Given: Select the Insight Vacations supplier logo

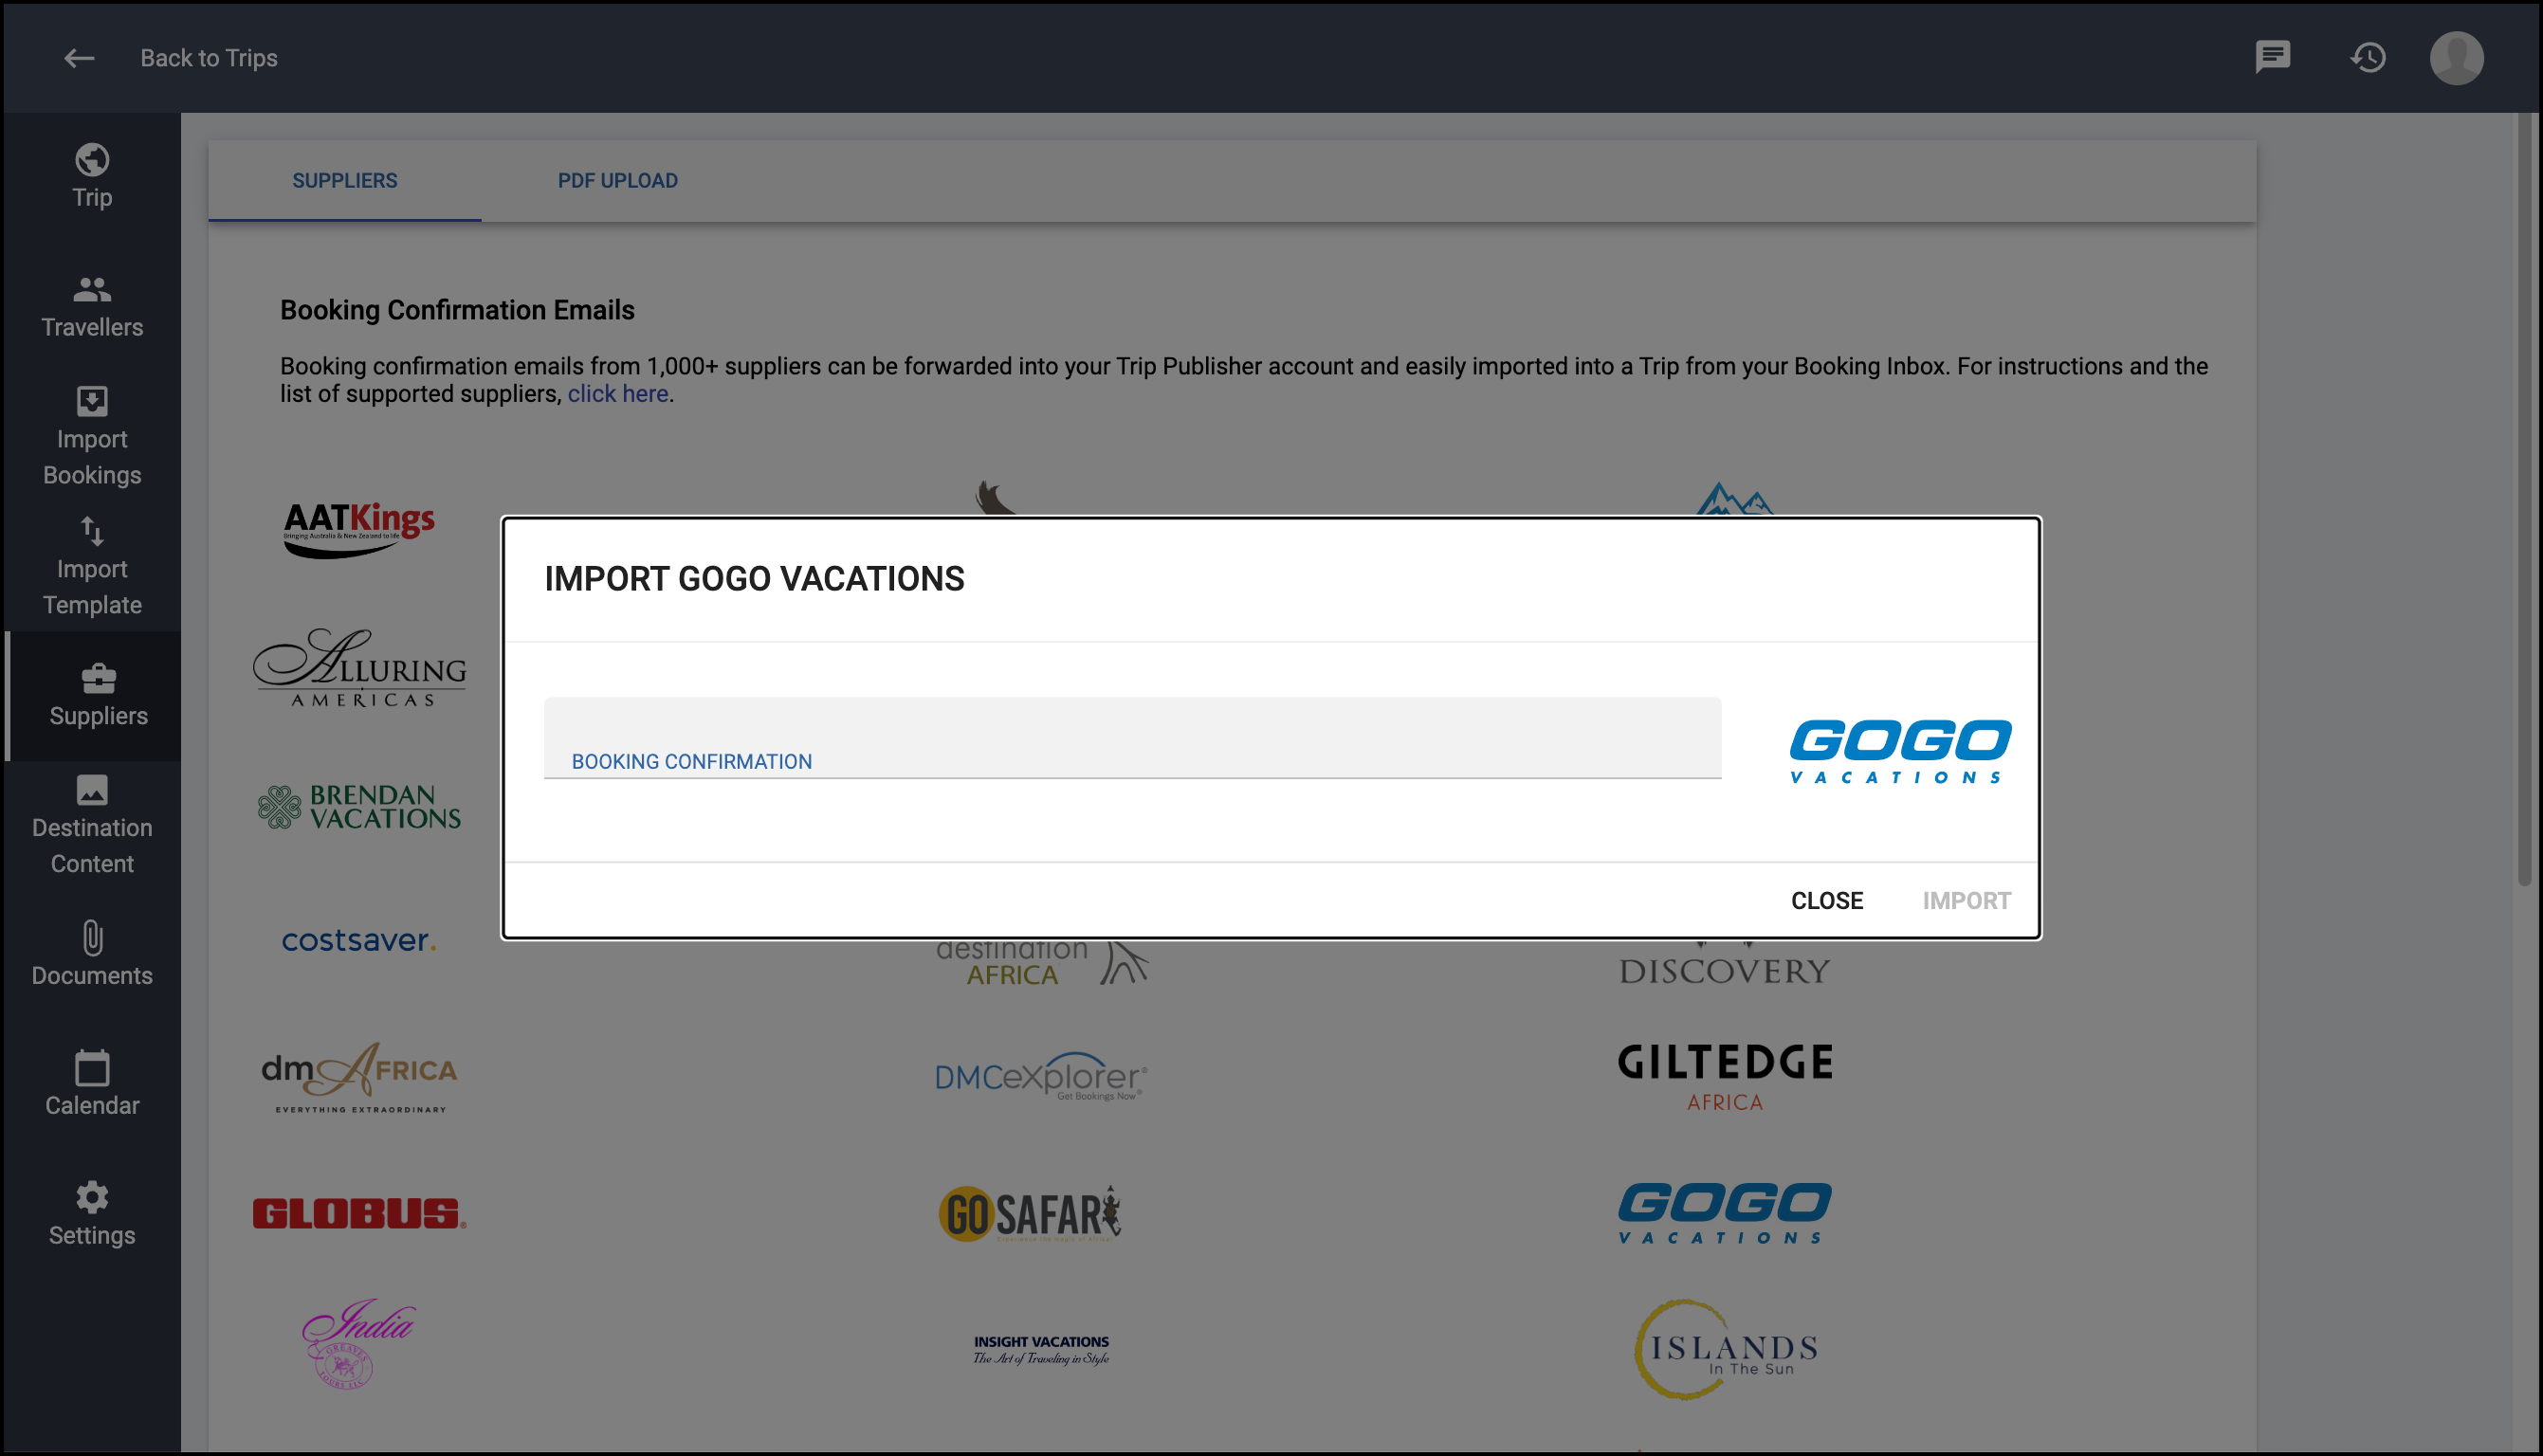Looking at the screenshot, I should click(1041, 1350).
